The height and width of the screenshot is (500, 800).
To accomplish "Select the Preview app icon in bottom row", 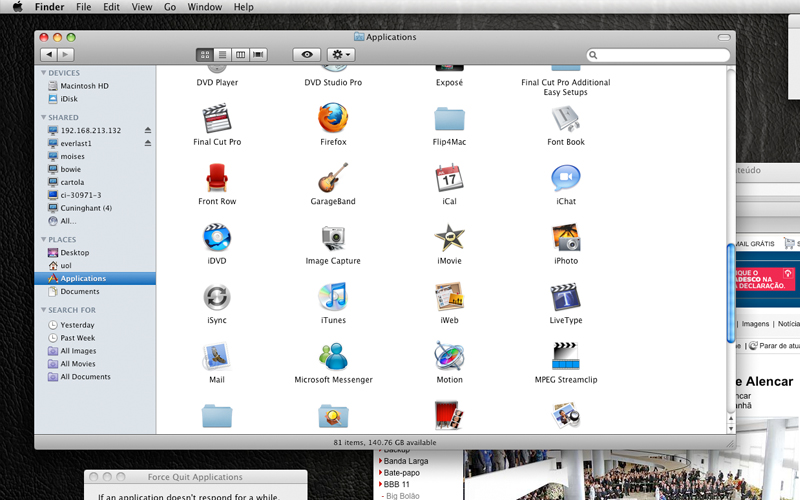I will point(565,415).
